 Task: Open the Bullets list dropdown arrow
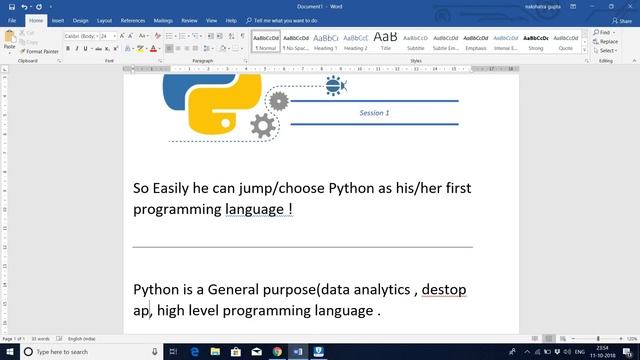[x=176, y=36]
